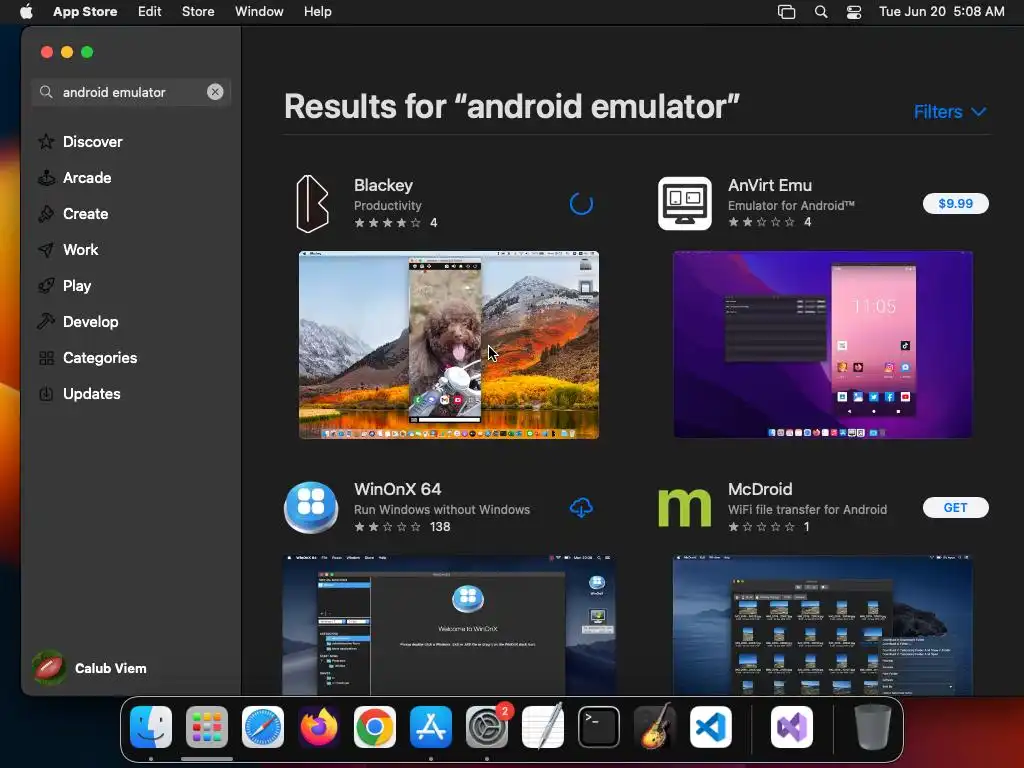Open Terminal from the Dock
The image size is (1024, 768).
point(599,727)
